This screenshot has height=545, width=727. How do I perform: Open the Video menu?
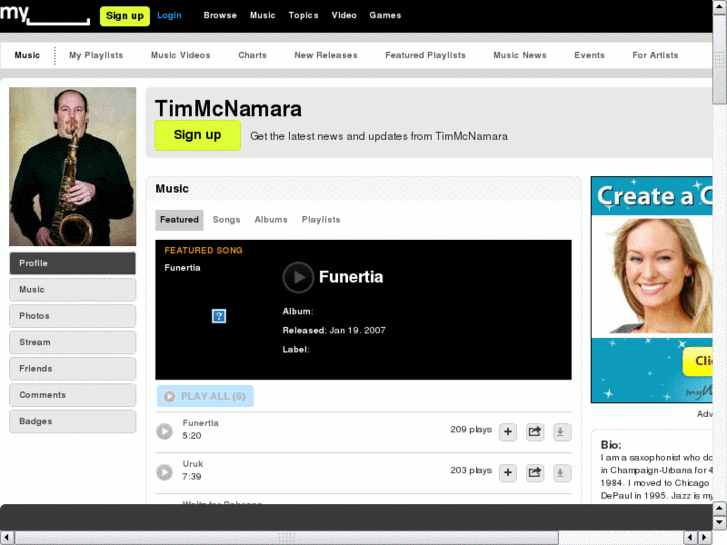coord(344,15)
